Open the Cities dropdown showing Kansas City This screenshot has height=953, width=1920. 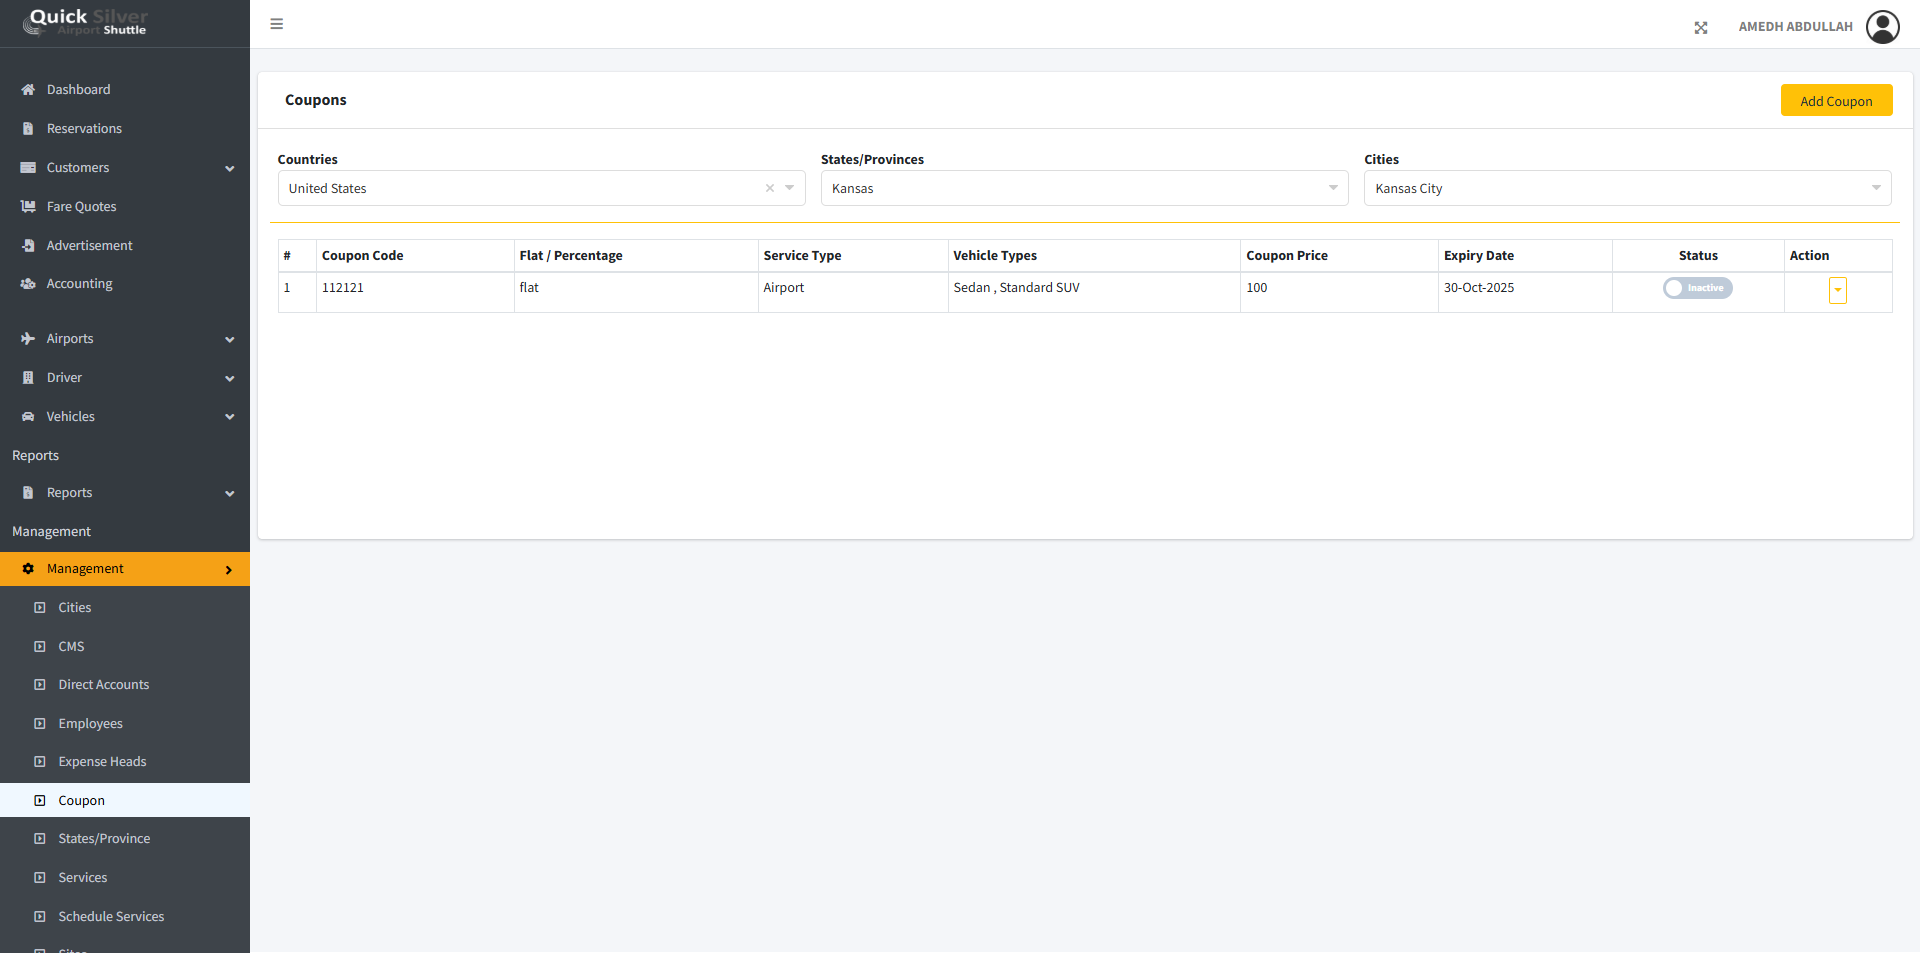coord(1626,188)
